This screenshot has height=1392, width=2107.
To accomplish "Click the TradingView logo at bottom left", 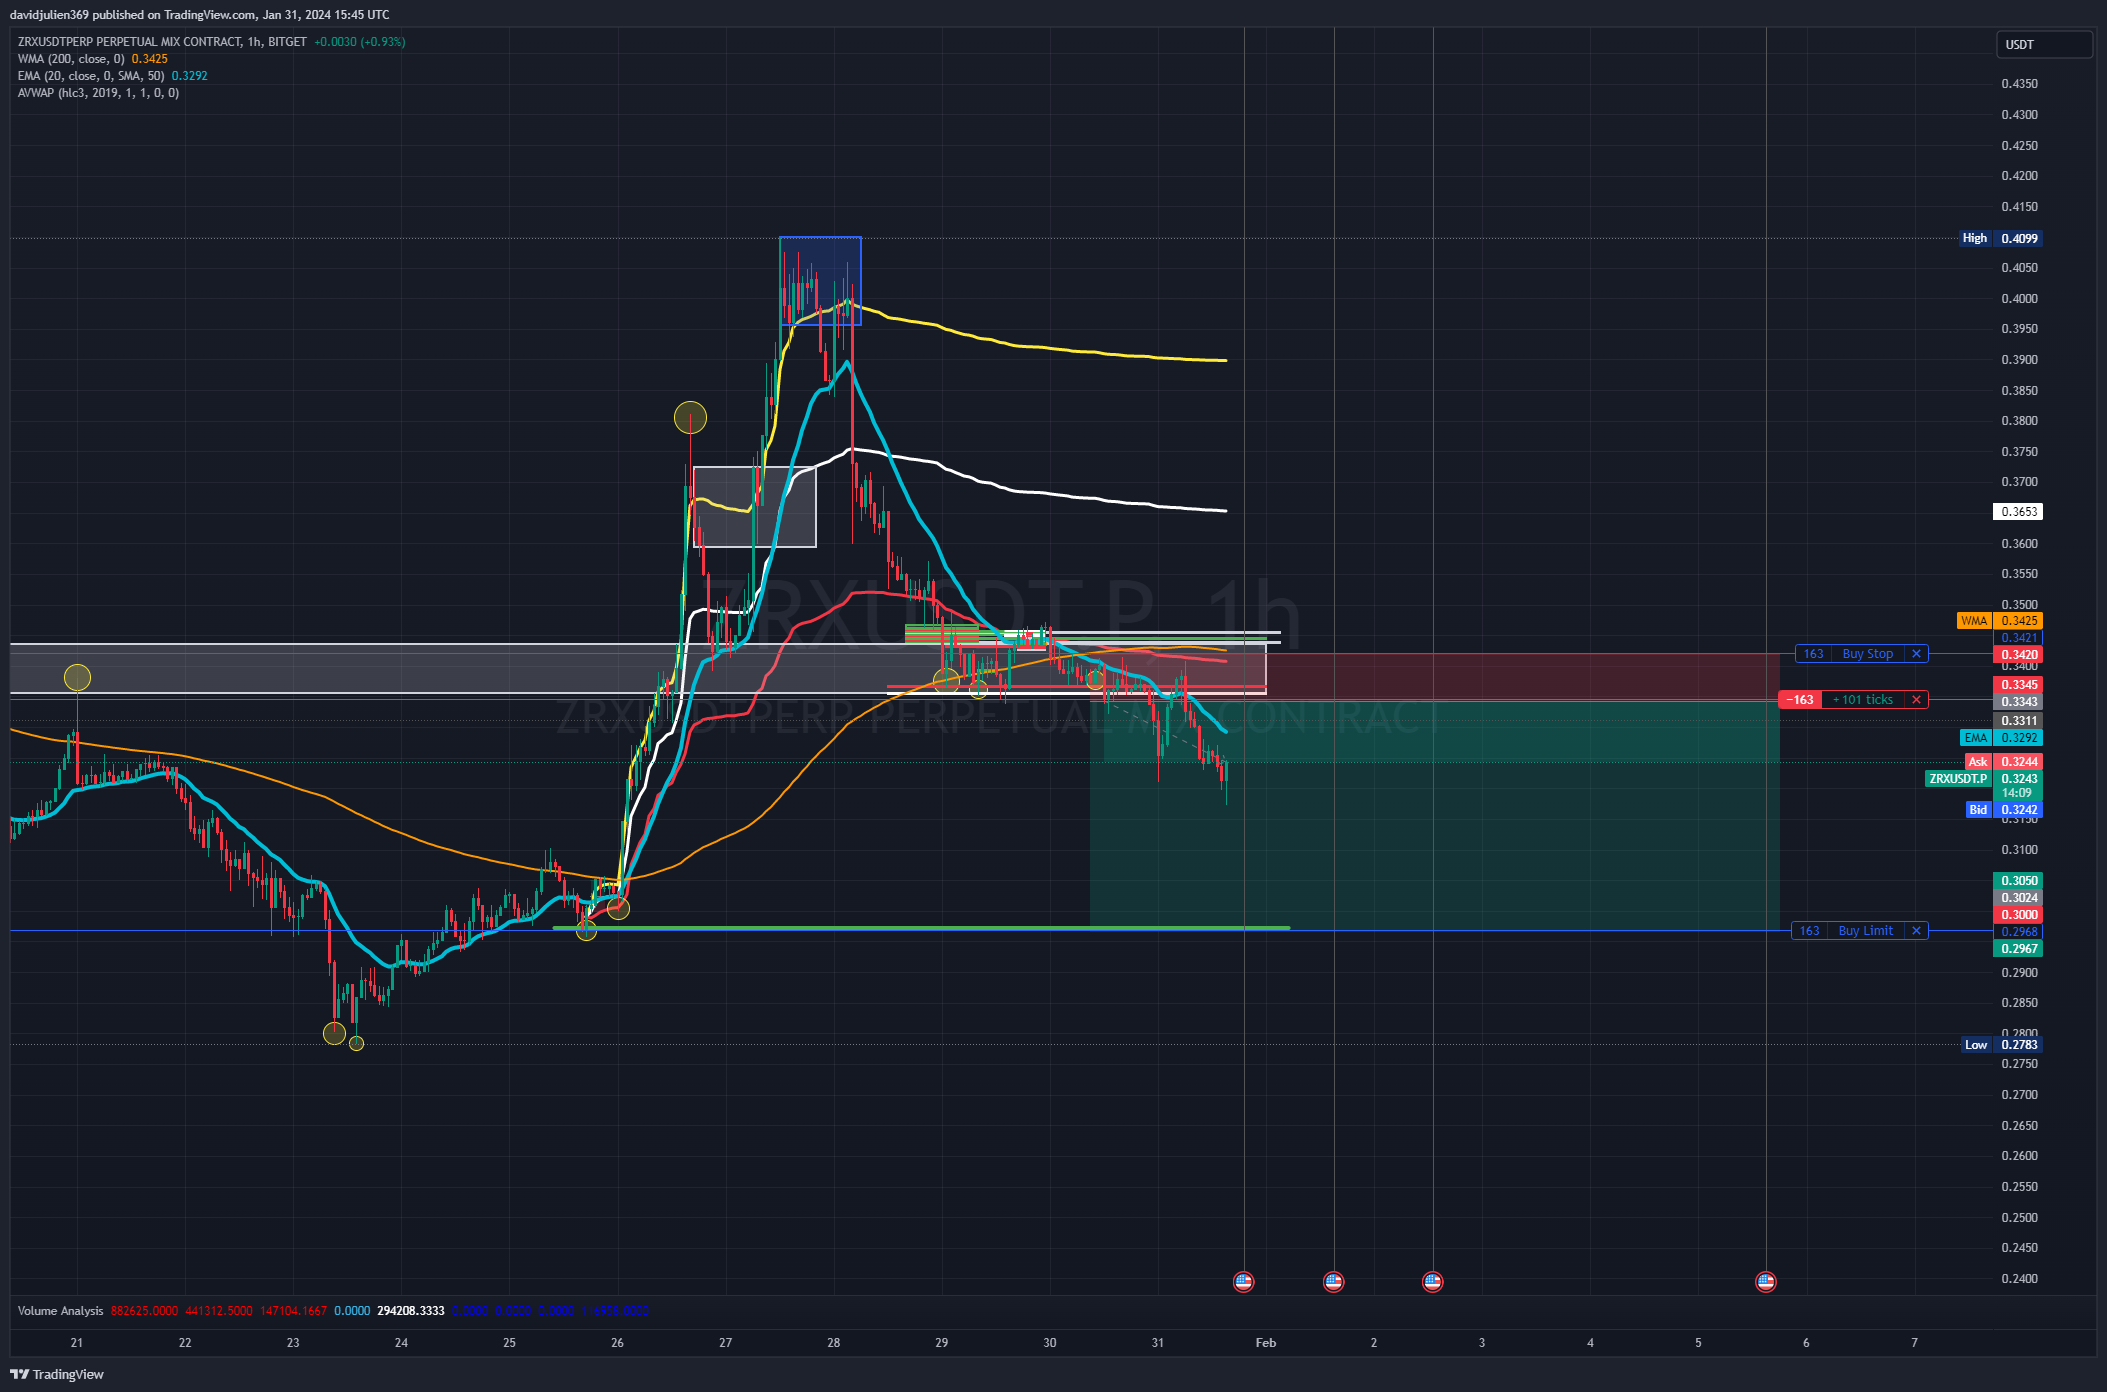I will [57, 1374].
